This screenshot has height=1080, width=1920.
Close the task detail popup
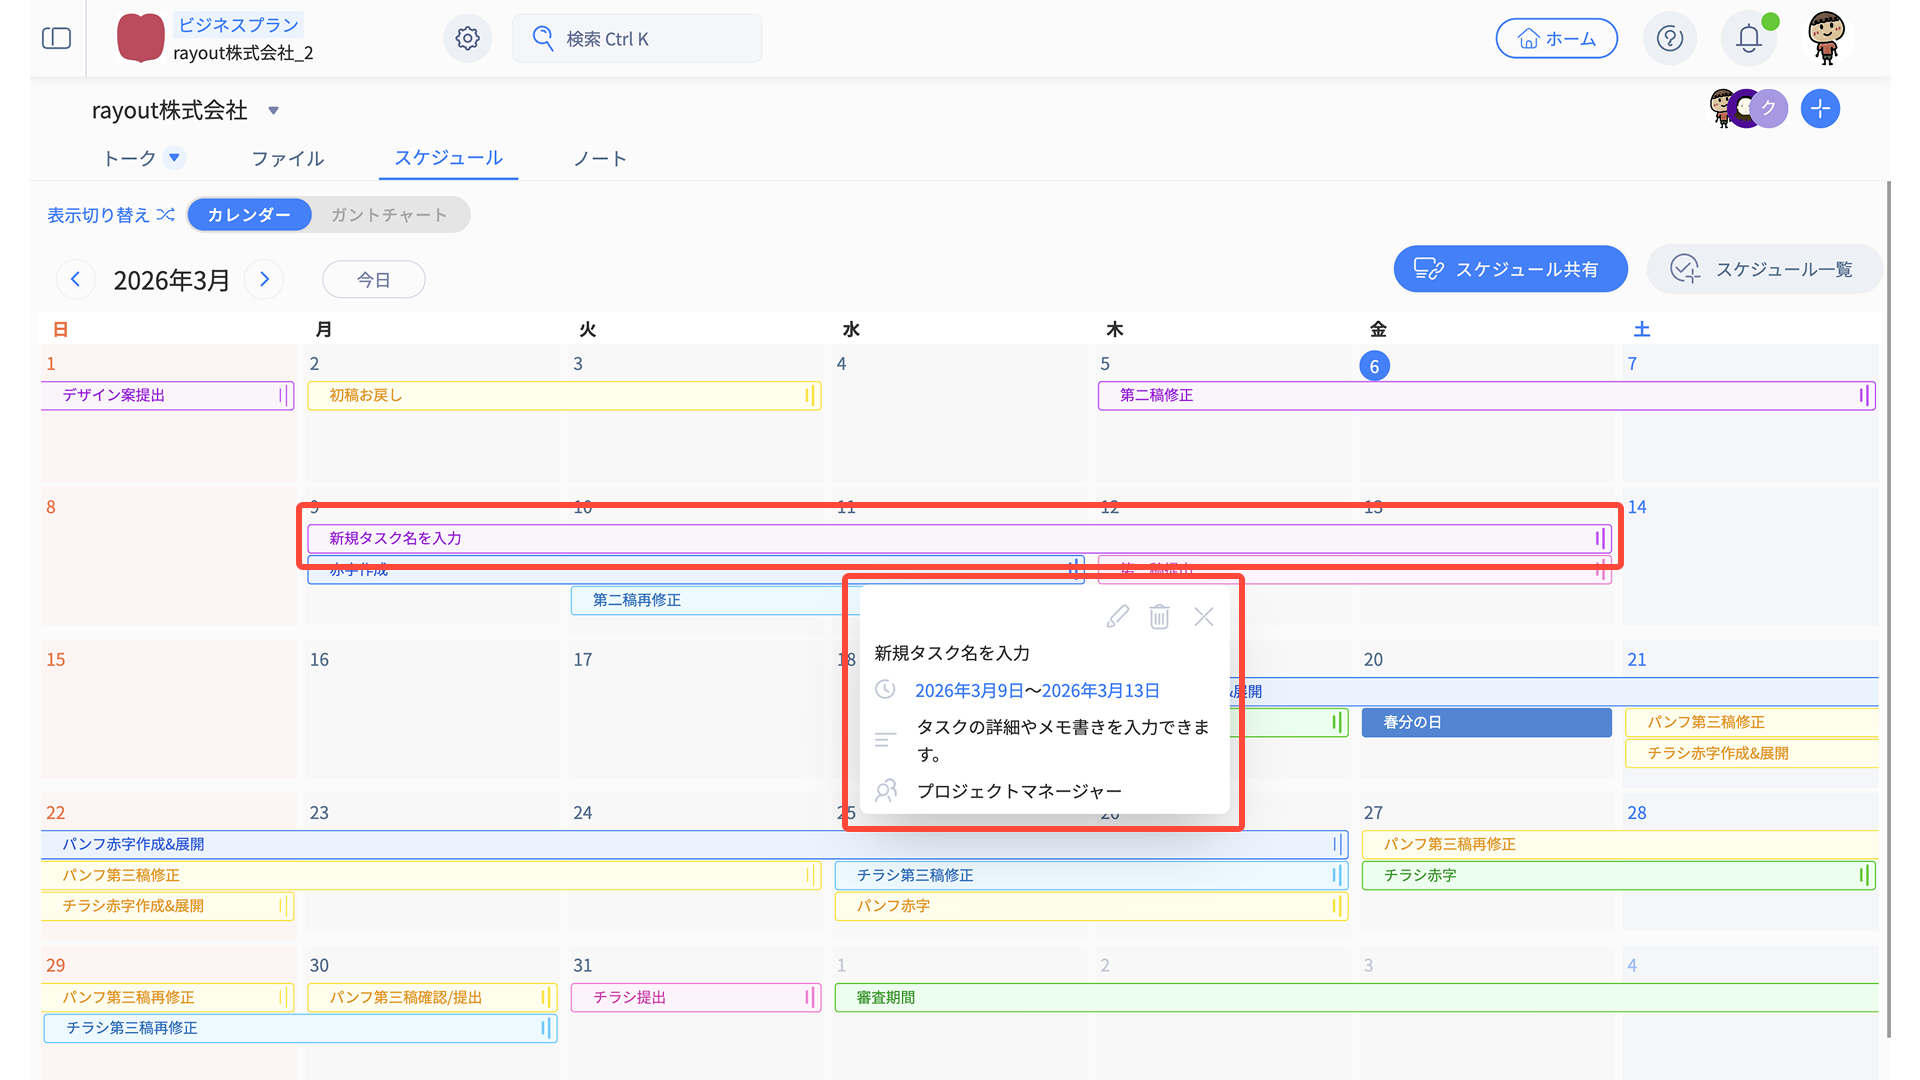[x=1204, y=616]
